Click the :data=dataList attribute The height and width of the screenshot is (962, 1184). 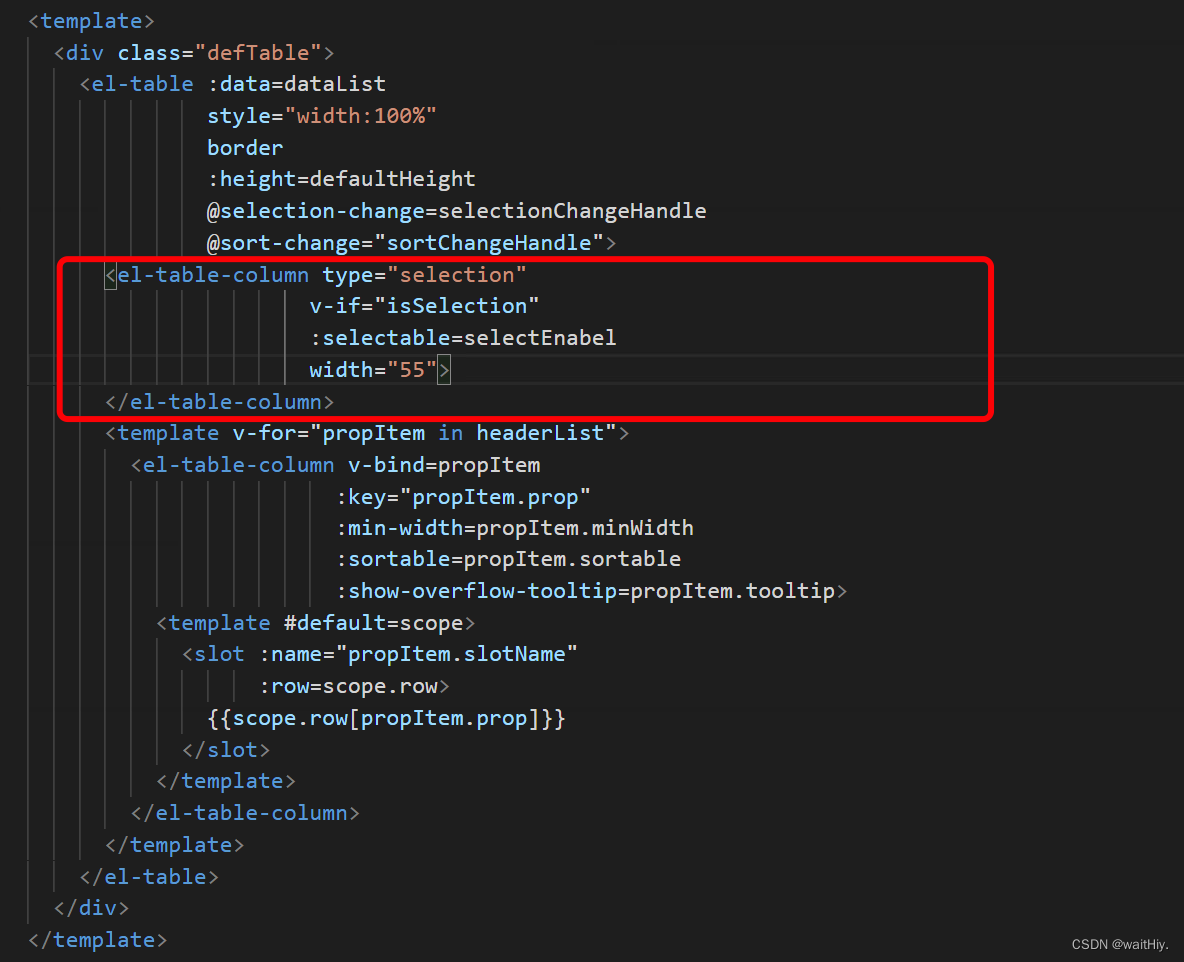297,84
